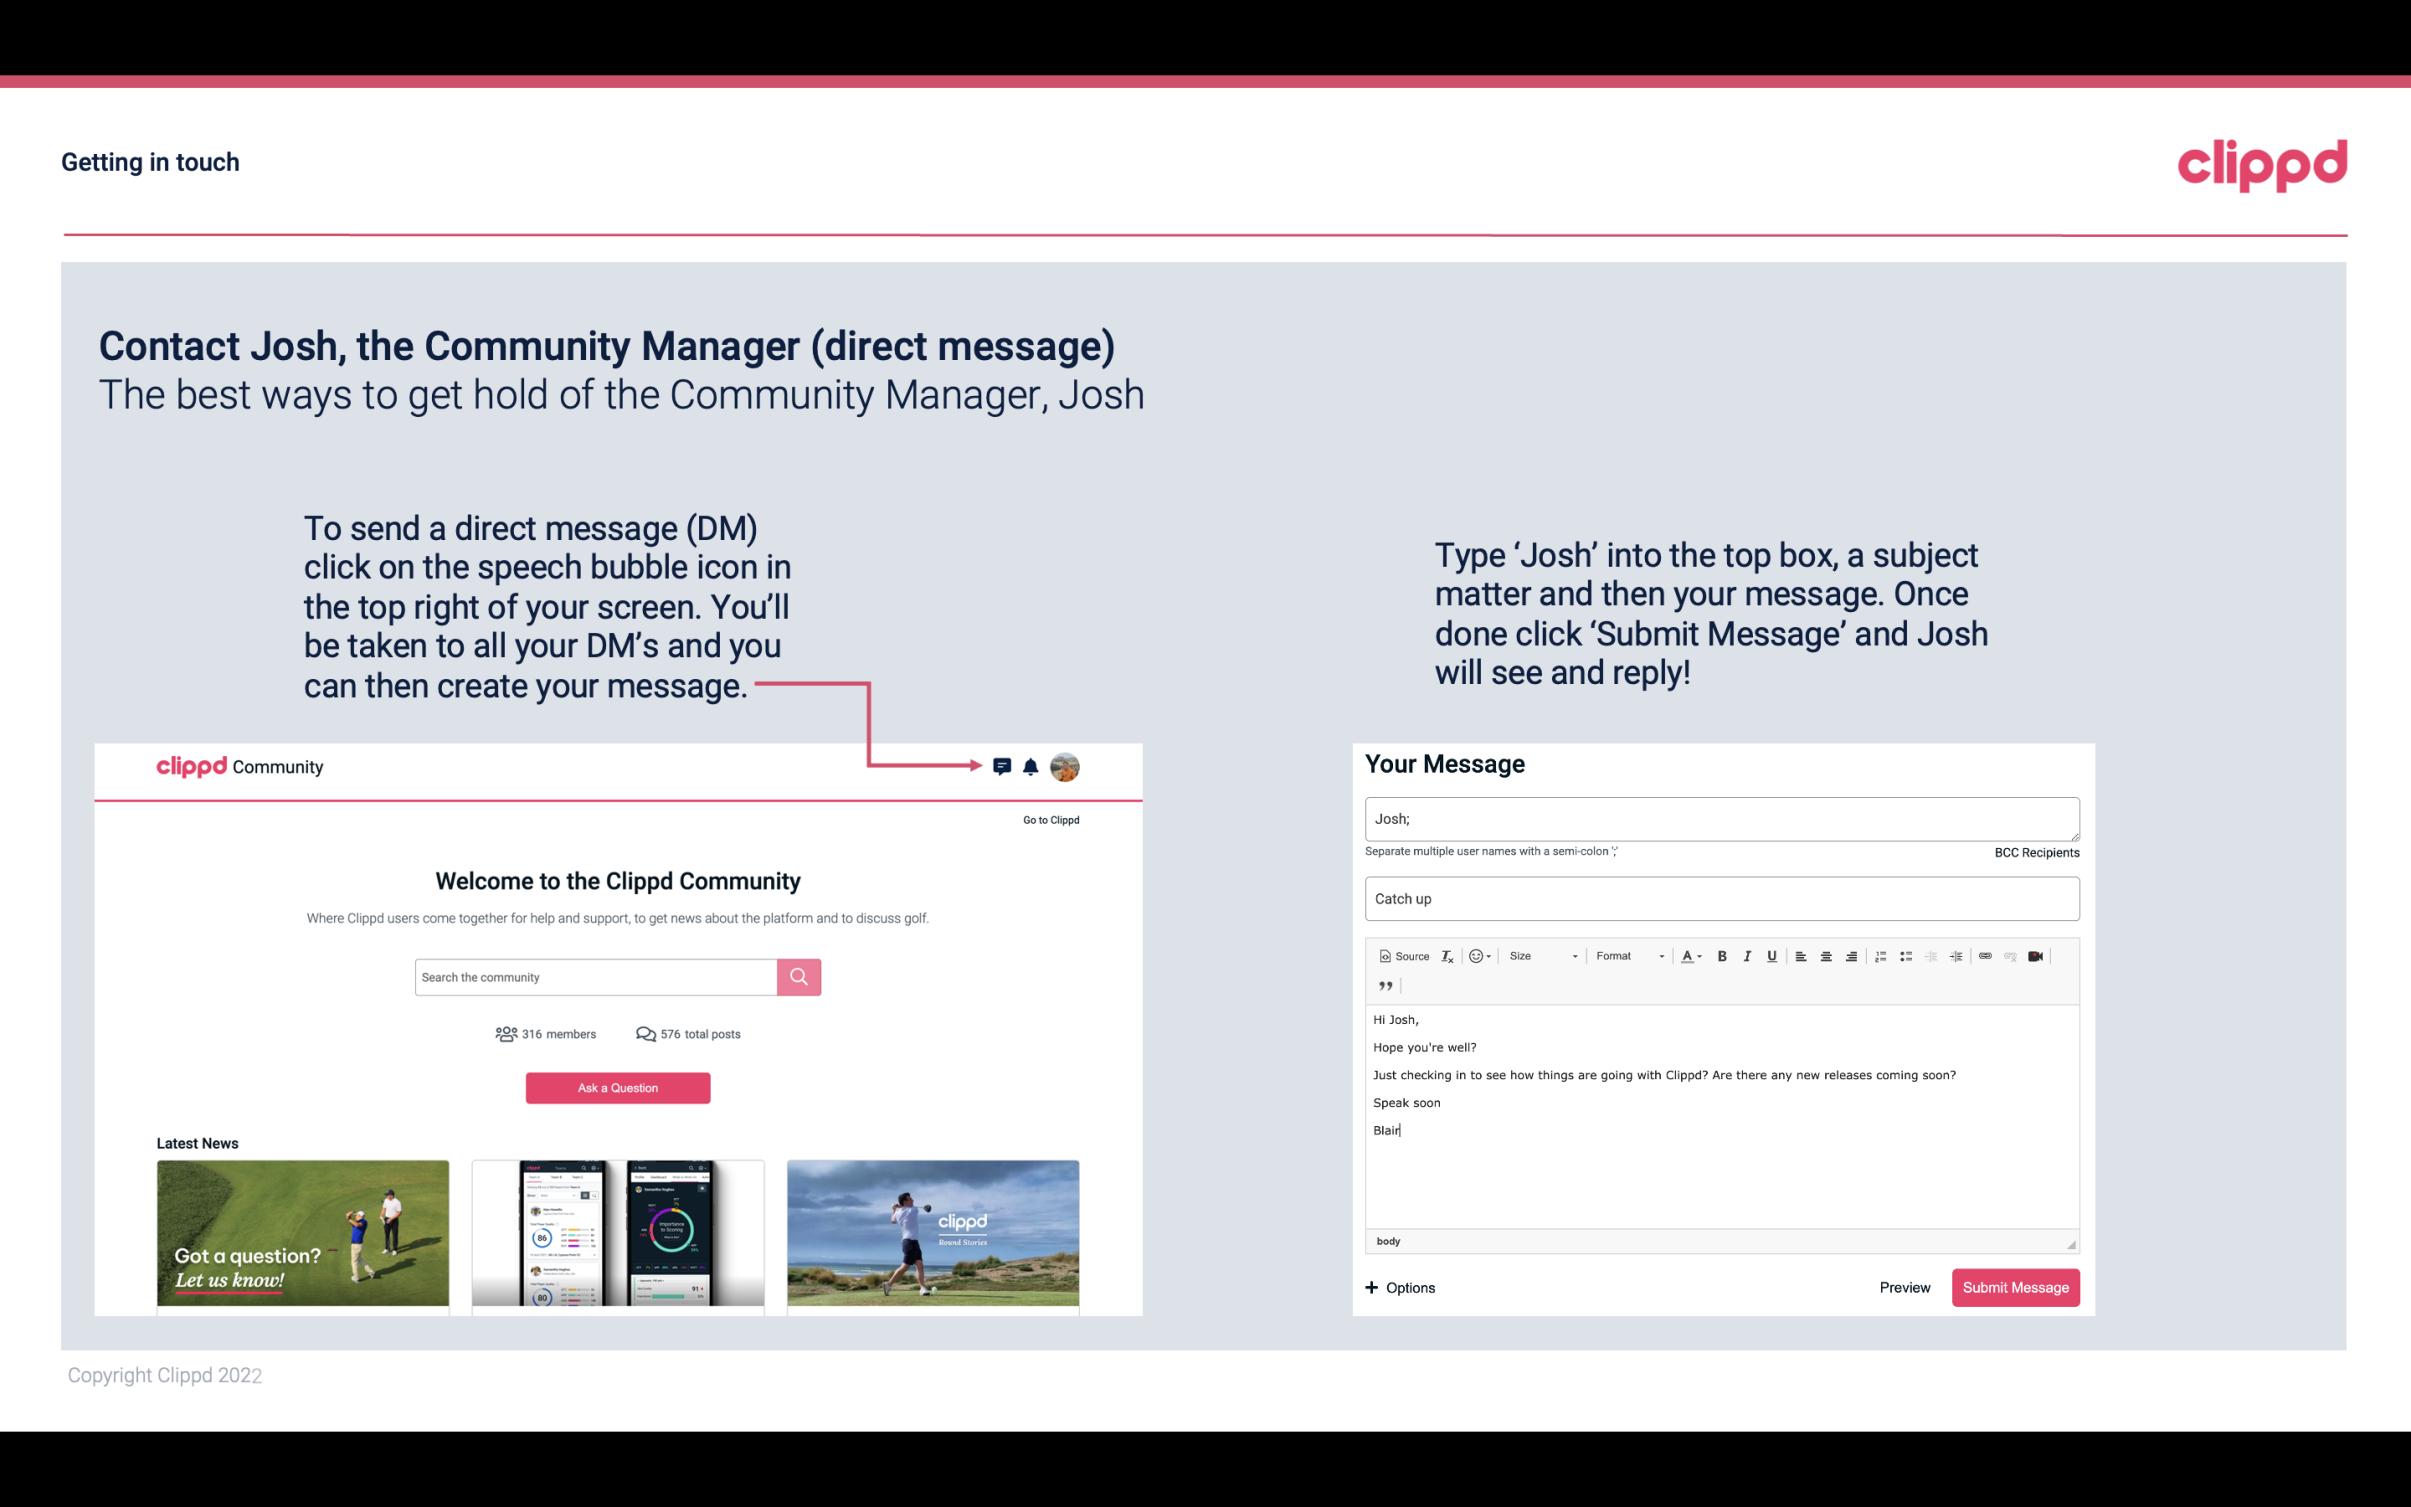The width and height of the screenshot is (2411, 1507).
Task: Click the bold formatting icon
Action: click(1722, 955)
